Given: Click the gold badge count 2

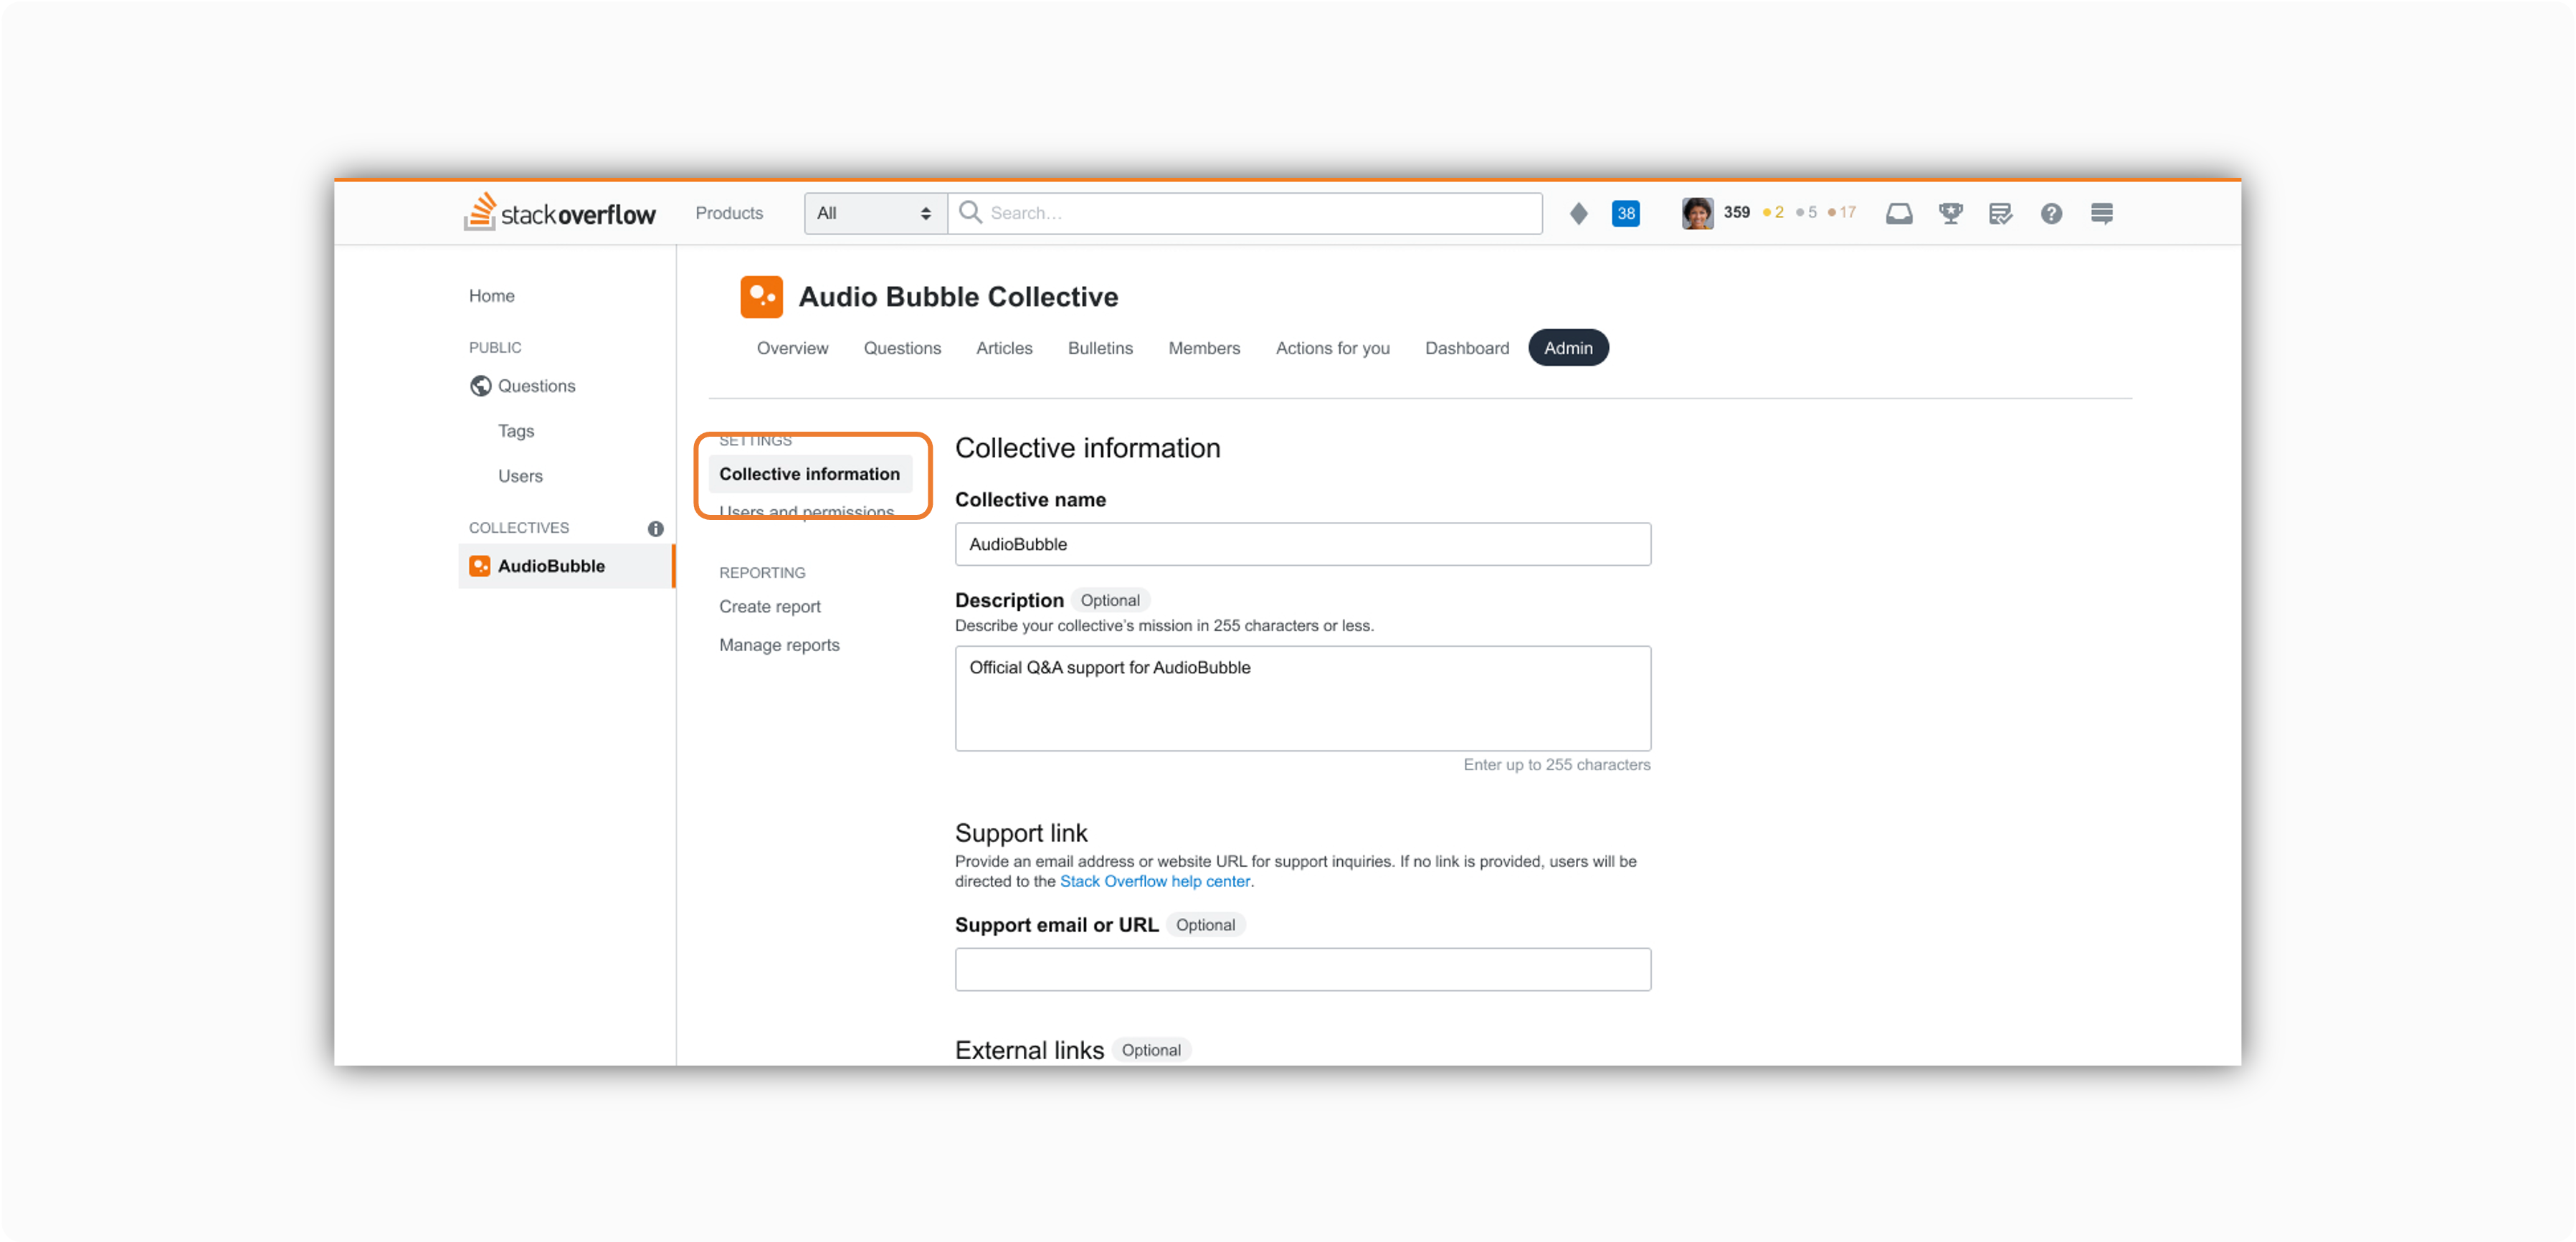Looking at the screenshot, I should [1773, 212].
